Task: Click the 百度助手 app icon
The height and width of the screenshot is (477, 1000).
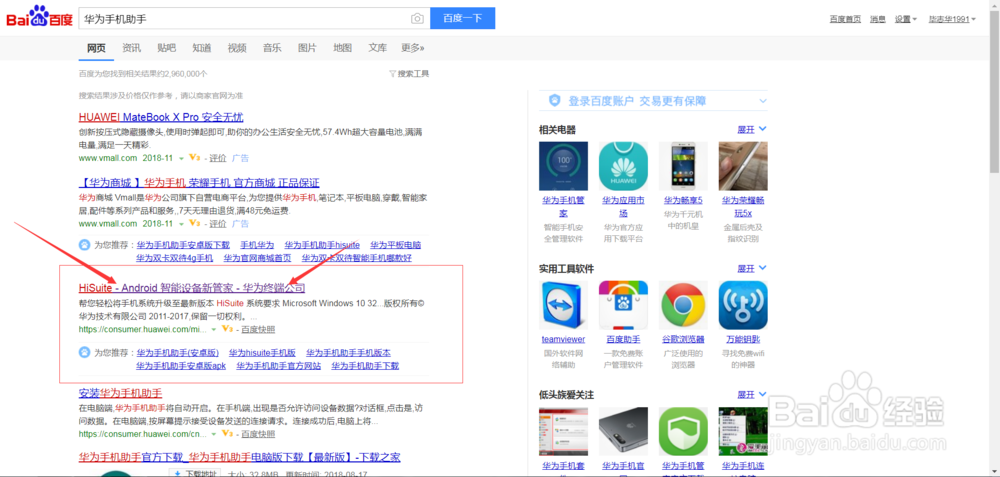Action: click(x=623, y=305)
